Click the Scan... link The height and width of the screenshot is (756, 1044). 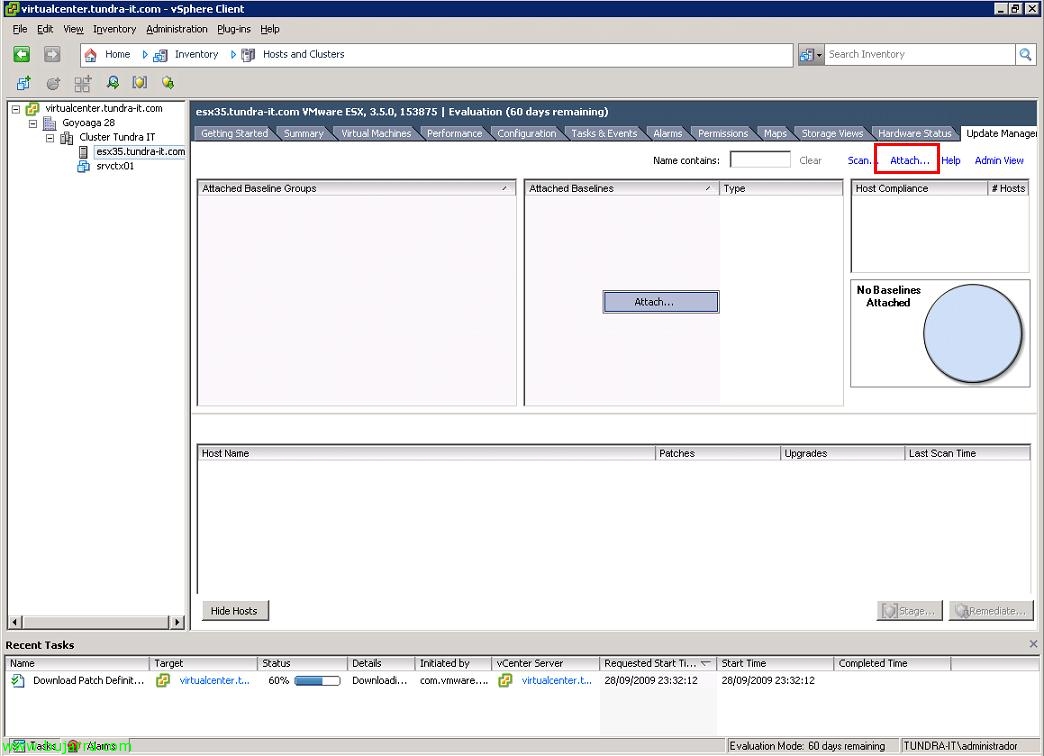[x=860, y=161]
